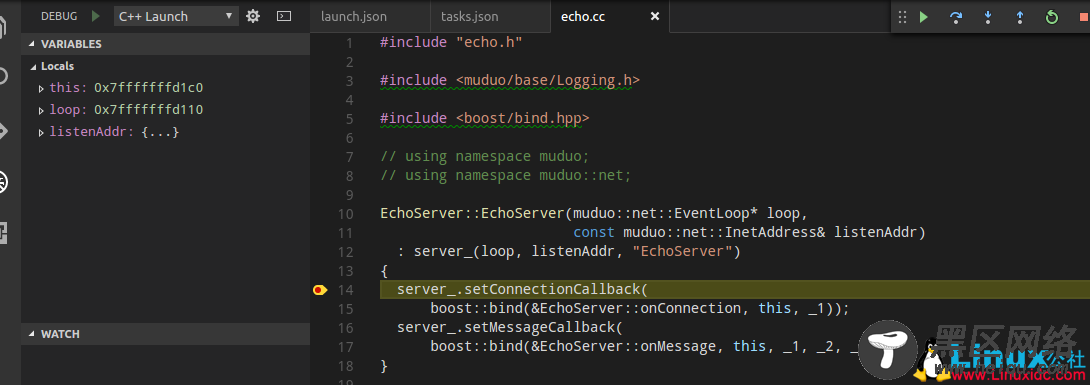Viewport: 1090px width, 385px height.
Task: Click the {...} value of listenAddr
Action: [x=161, y=131]
